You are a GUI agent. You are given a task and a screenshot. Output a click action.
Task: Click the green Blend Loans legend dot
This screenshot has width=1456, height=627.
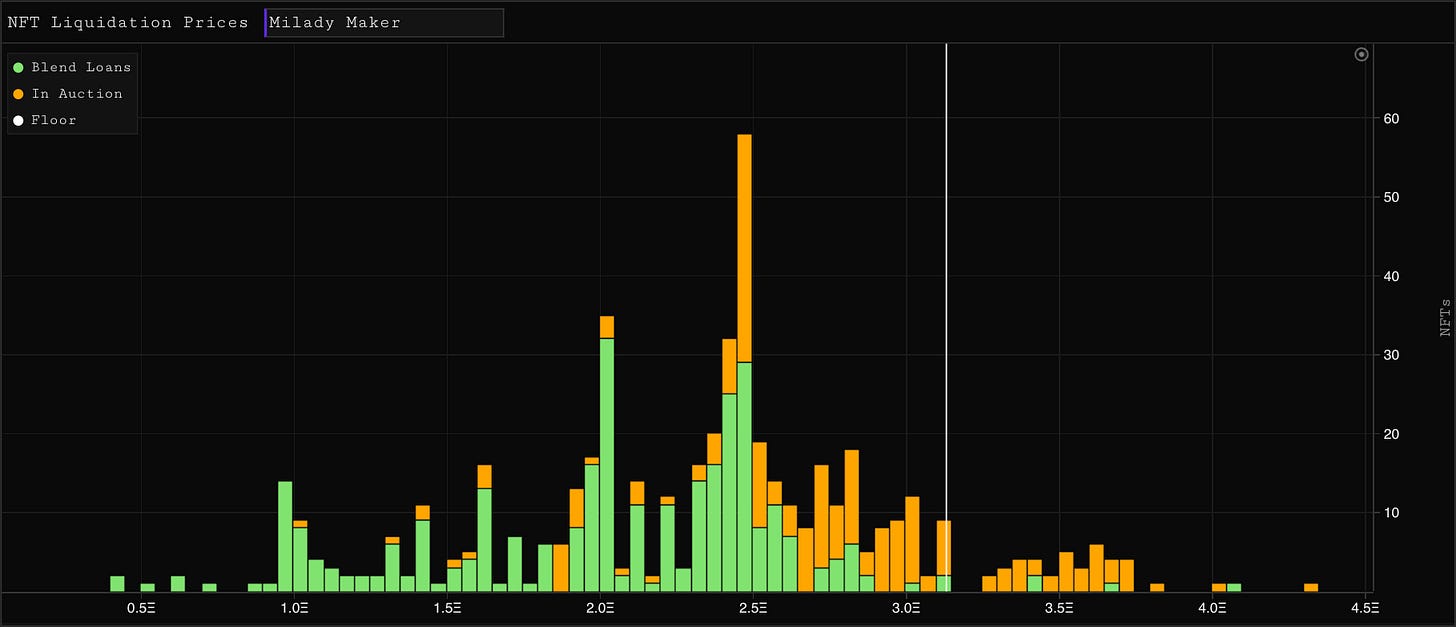click(18, 68)
